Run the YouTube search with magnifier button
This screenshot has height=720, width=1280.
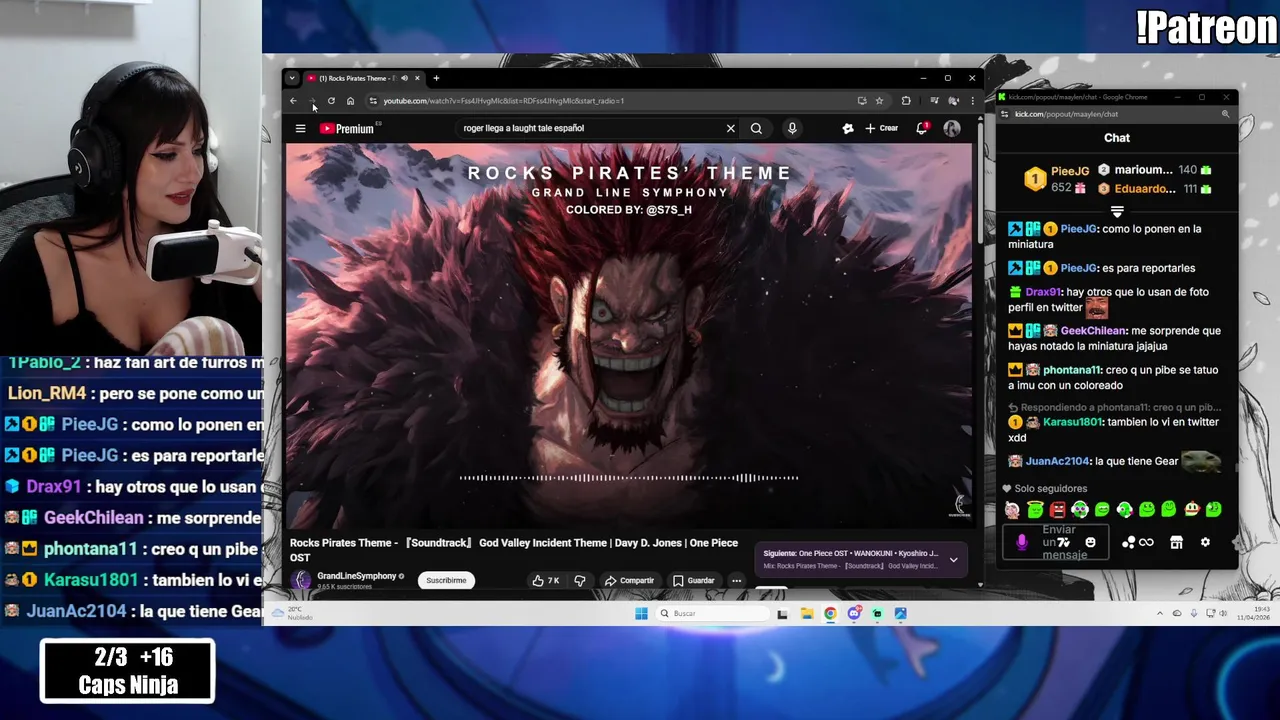[x=756, y=128]
